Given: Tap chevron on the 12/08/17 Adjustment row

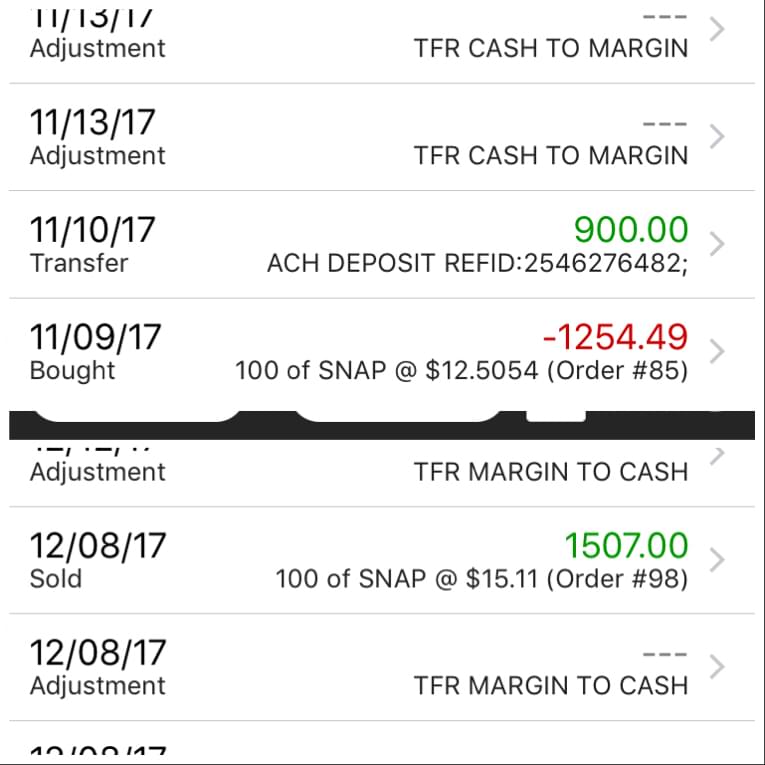Looking at the screenshot, I should pyautogui.click(x=716, y=667).
